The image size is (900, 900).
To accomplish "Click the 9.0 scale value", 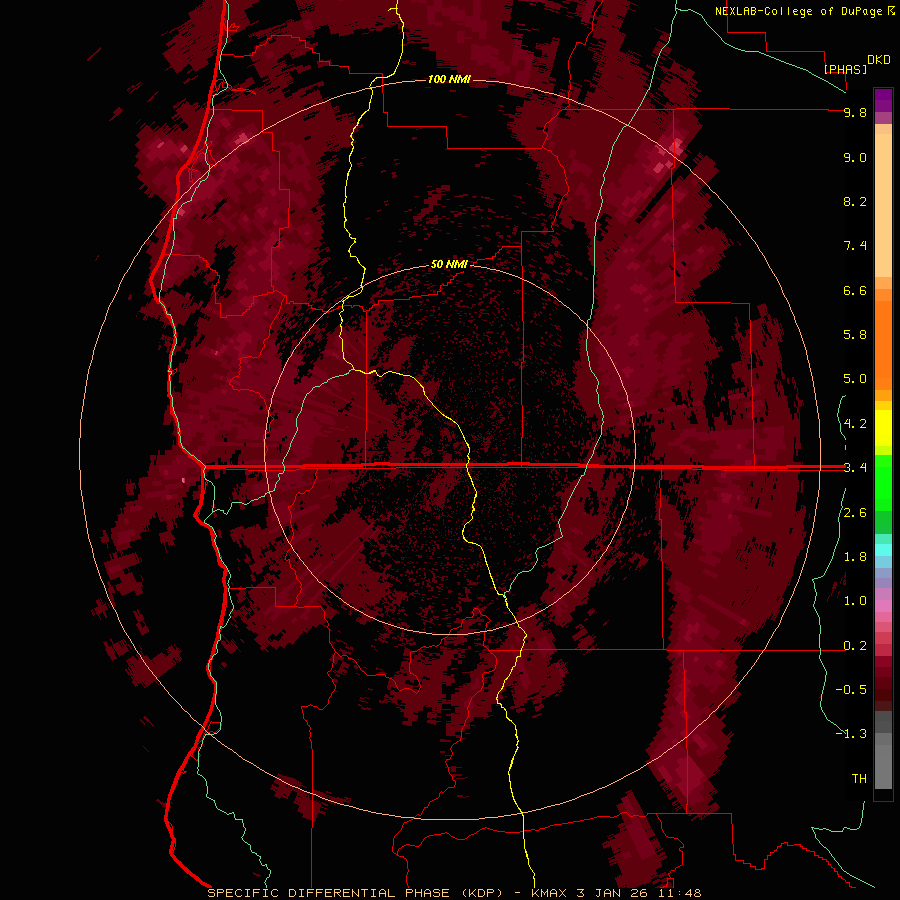I will pos(855,157).
